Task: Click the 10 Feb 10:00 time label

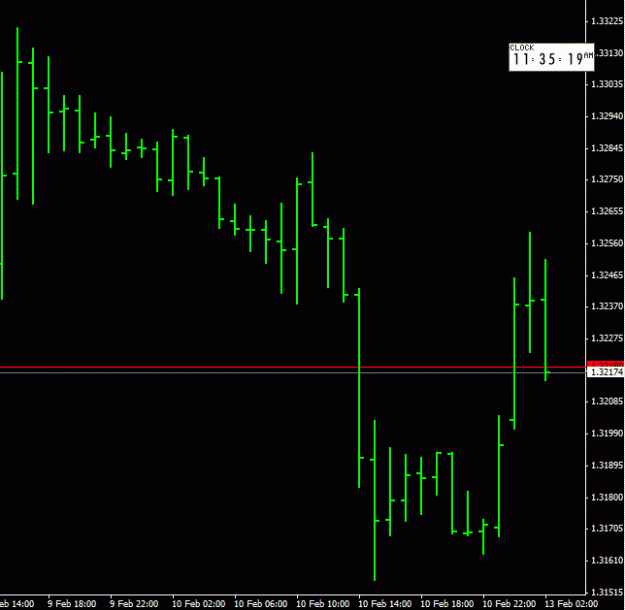Action: tap(323, 604)
